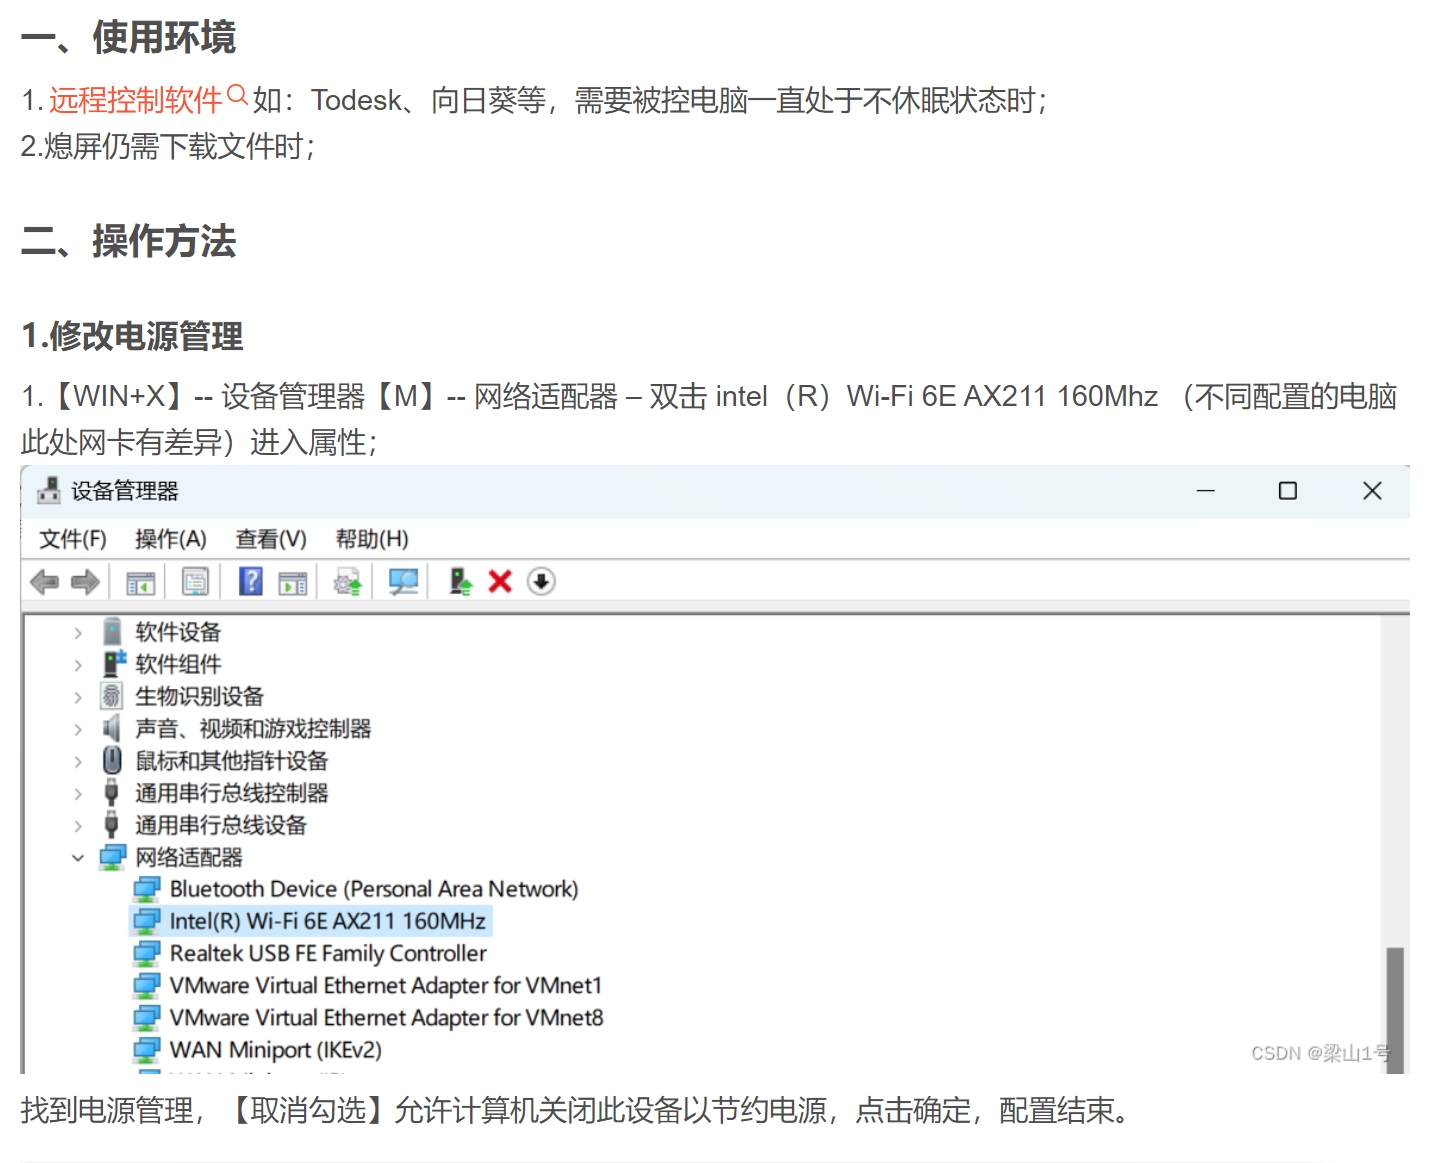
Task: Select the 软件组件 label
Action: click(x=178, y=664)
